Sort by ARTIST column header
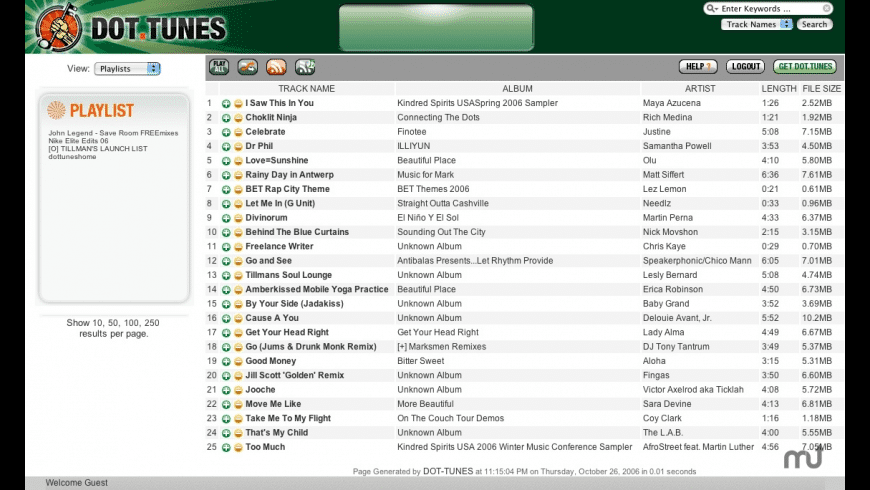This screenshot has height=490, width=870. tap(700, 89)
